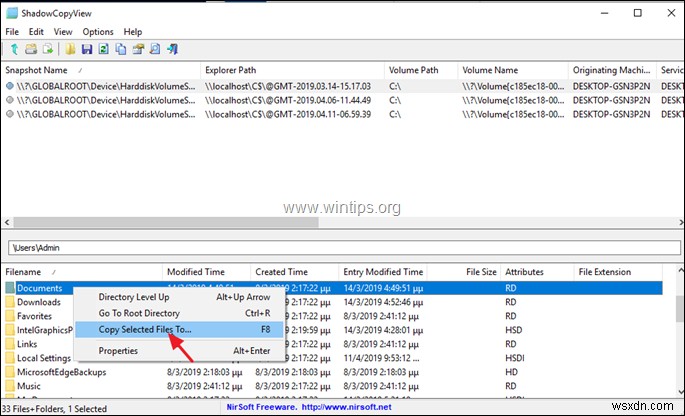Click the file list scroll-down arrow
685x416 pixels.
[680, 391]
